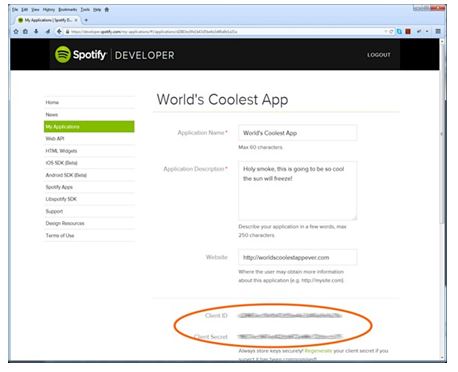Open the File menu
The width and height of the screenshot is (458, 372).
[x=15, y=10]
